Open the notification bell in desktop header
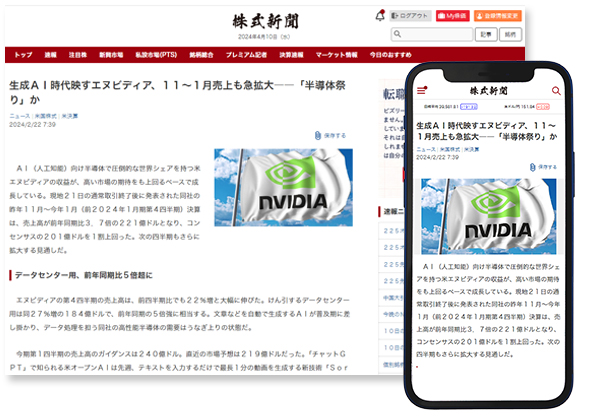 380,16
